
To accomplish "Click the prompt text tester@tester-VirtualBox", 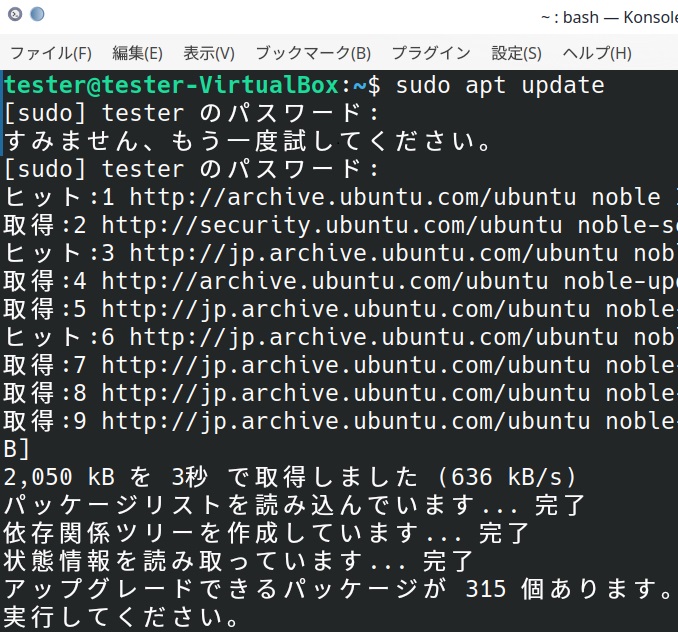I will pos(172,85).
